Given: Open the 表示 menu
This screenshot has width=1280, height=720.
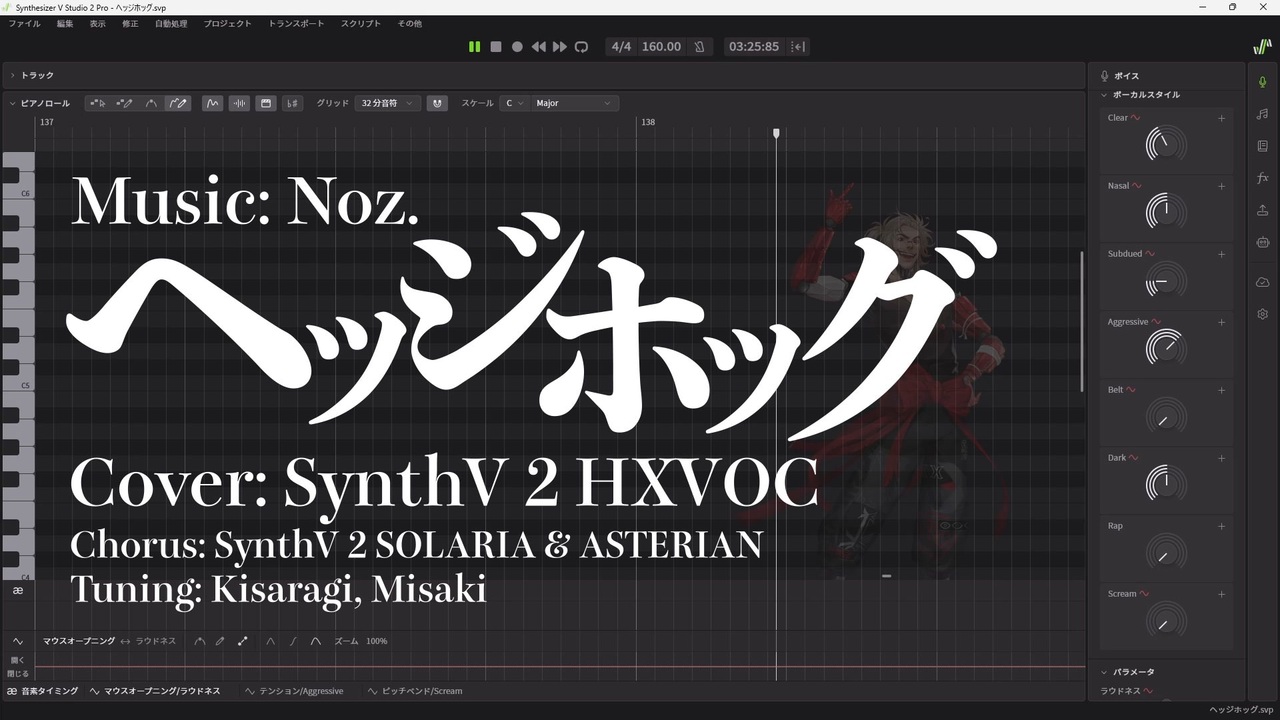Looking at the screenshot, I should point(97,23).
